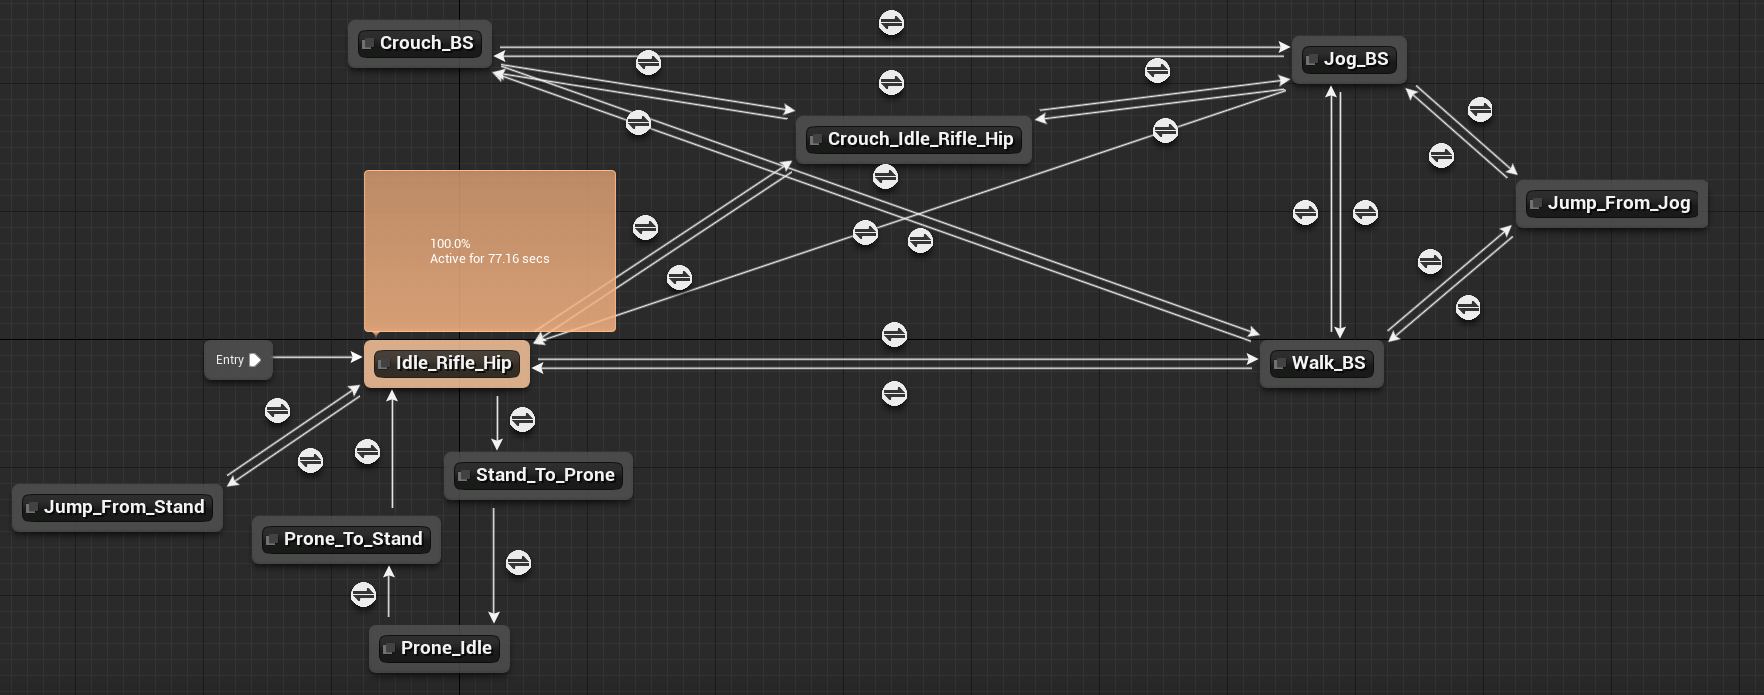Select the Prone_Idle state node
1764x695 pixels.
click(439, 648)
